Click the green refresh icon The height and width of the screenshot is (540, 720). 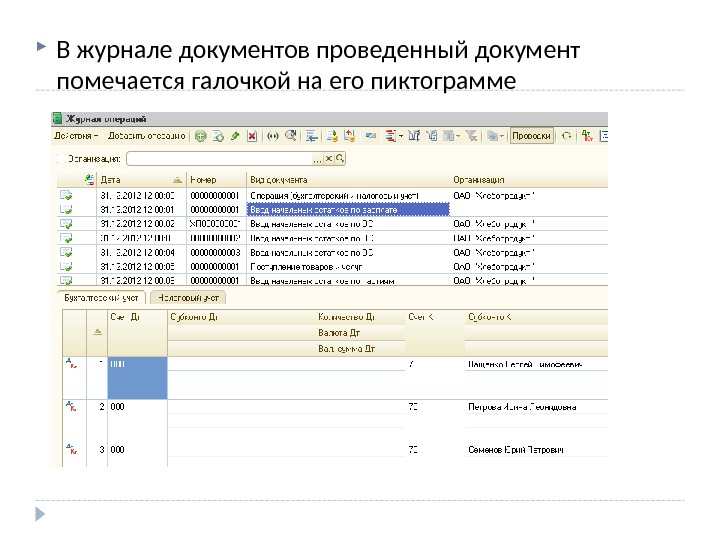(x=566, y=136)
